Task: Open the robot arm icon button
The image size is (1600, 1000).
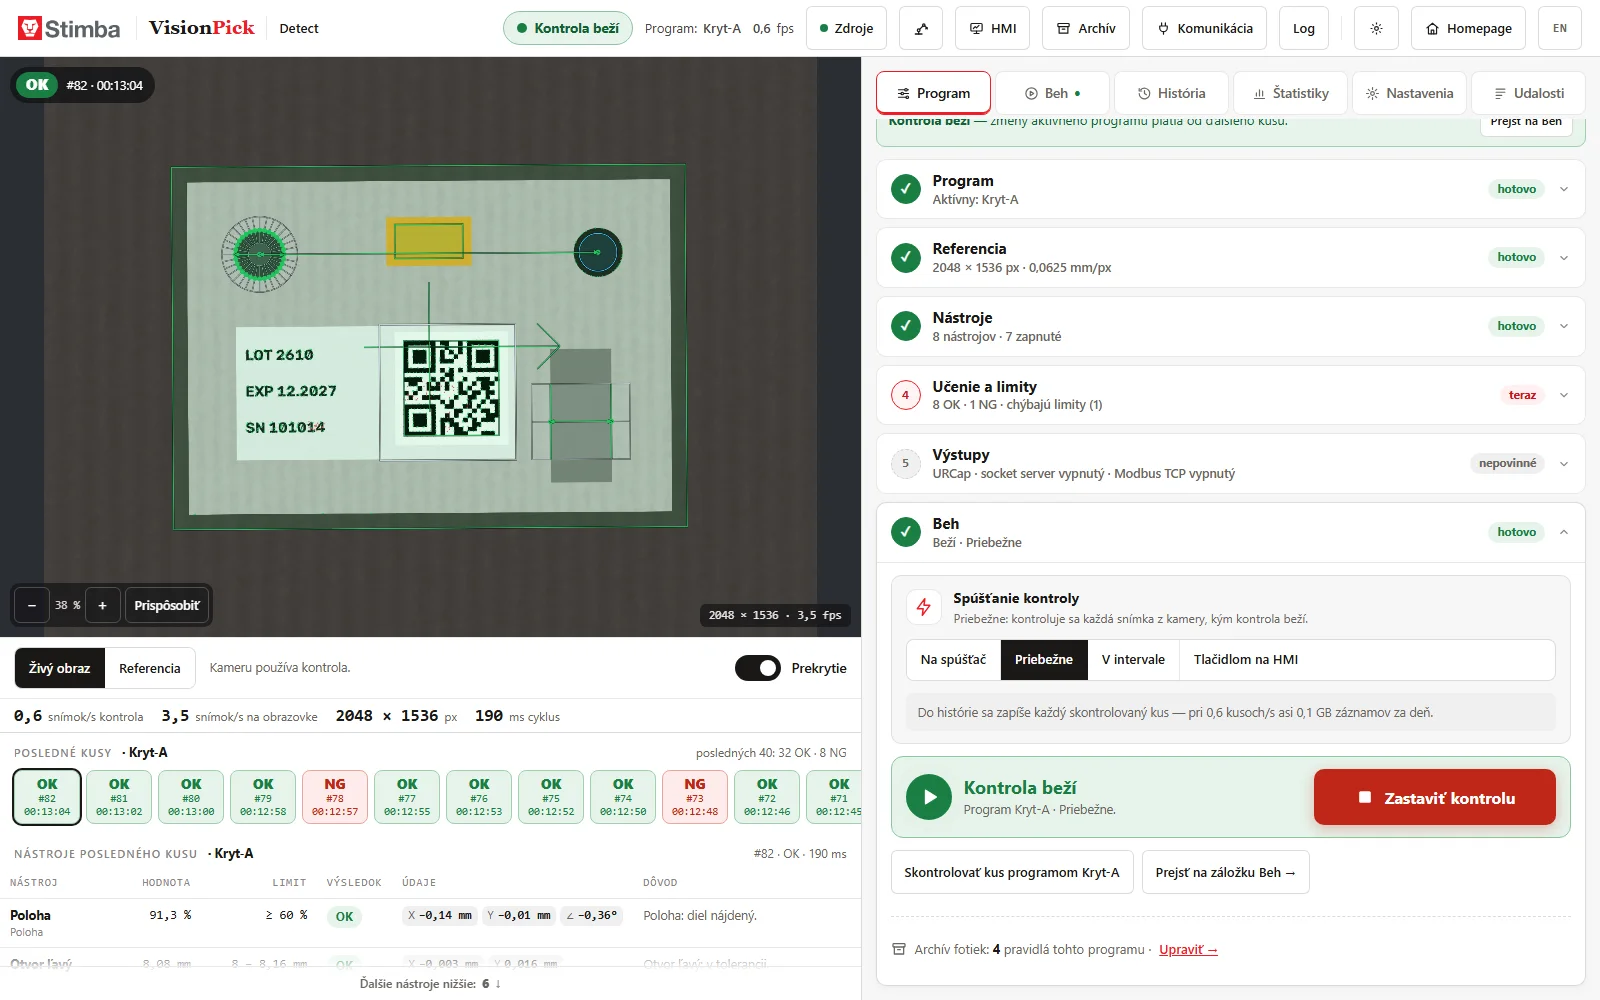Action: 921,28
